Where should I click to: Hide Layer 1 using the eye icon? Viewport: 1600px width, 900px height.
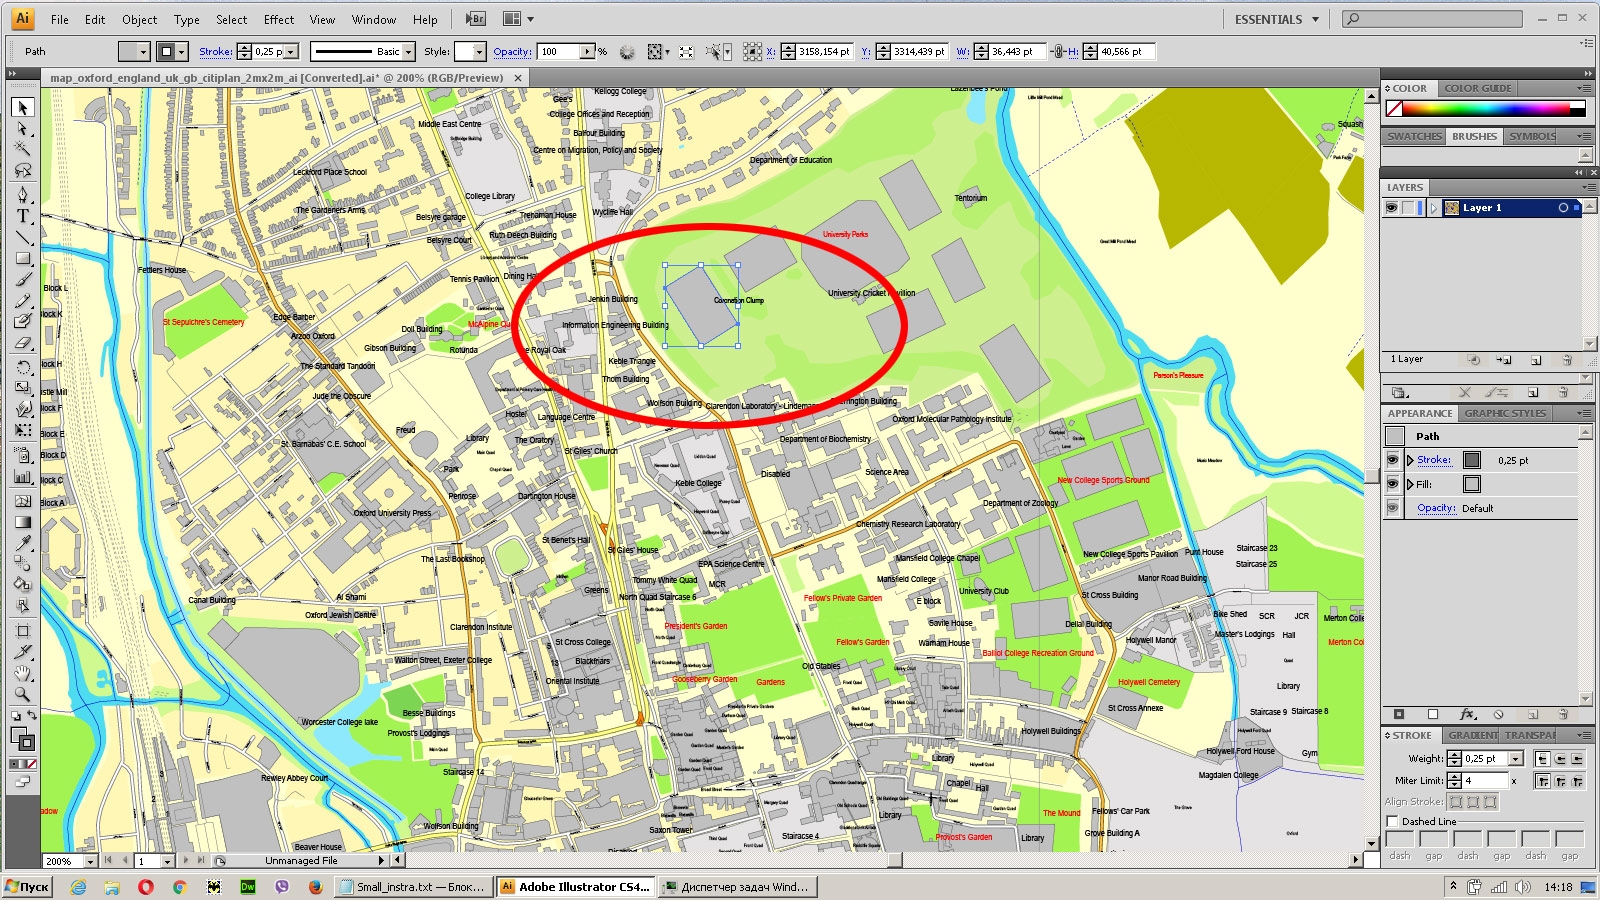[x=1391, y=208]
